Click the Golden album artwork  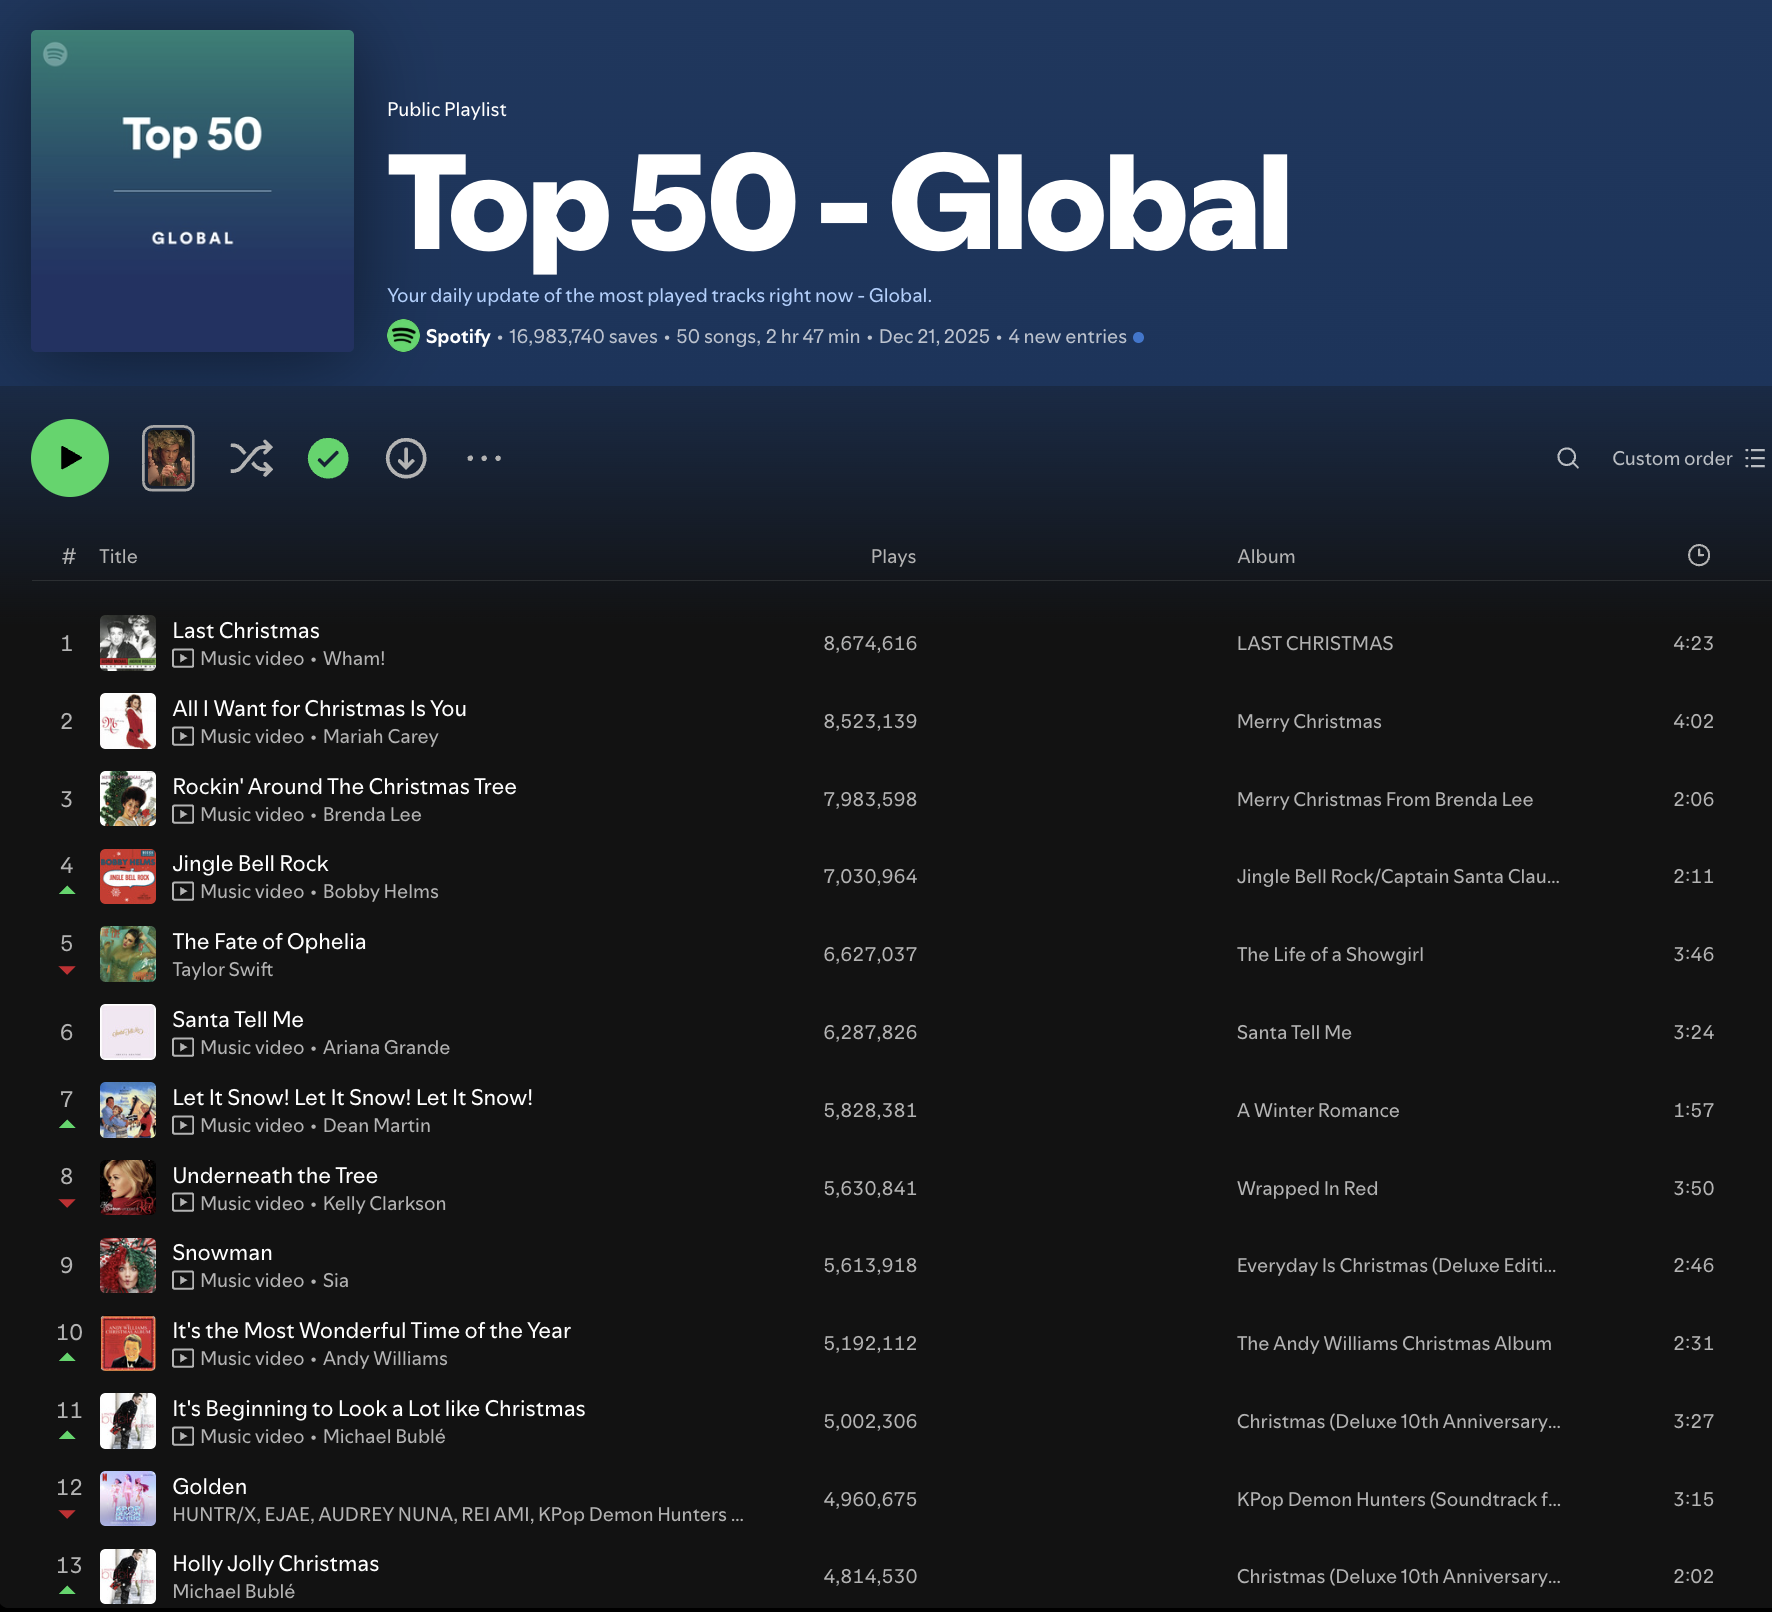(128, 1498)
